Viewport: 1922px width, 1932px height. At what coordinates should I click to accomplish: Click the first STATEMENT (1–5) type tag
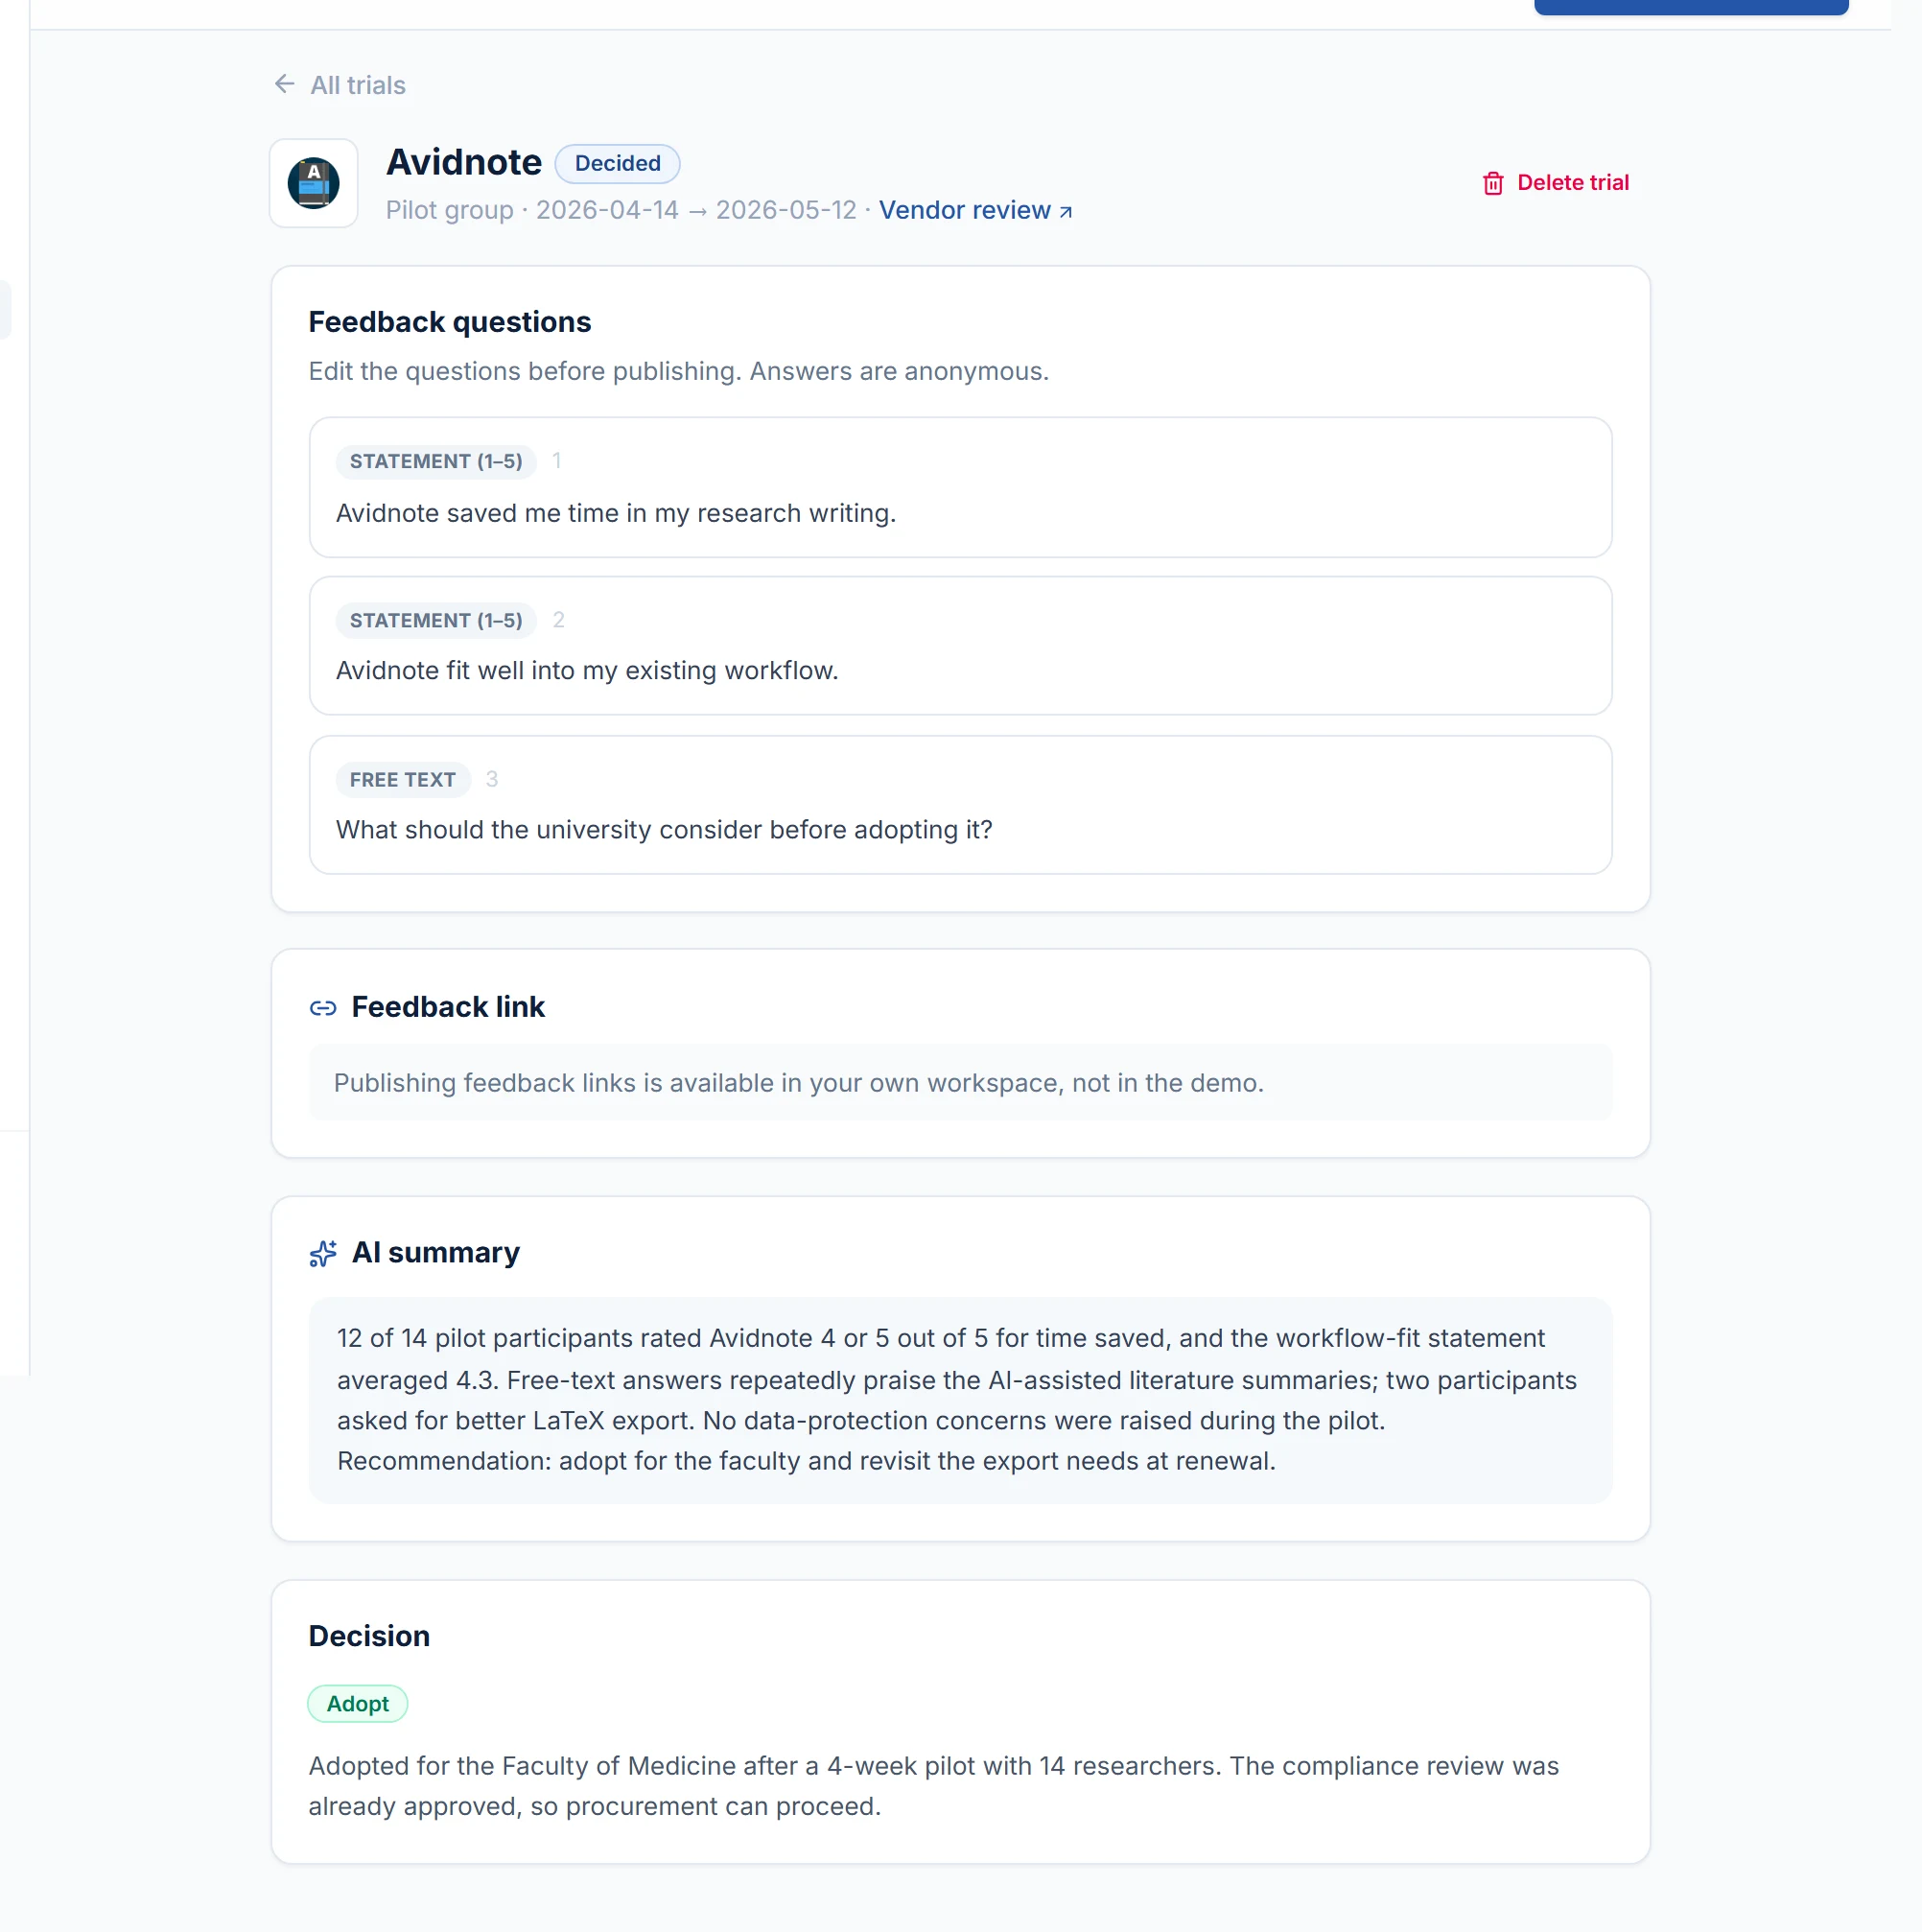(x=436, y=461)
